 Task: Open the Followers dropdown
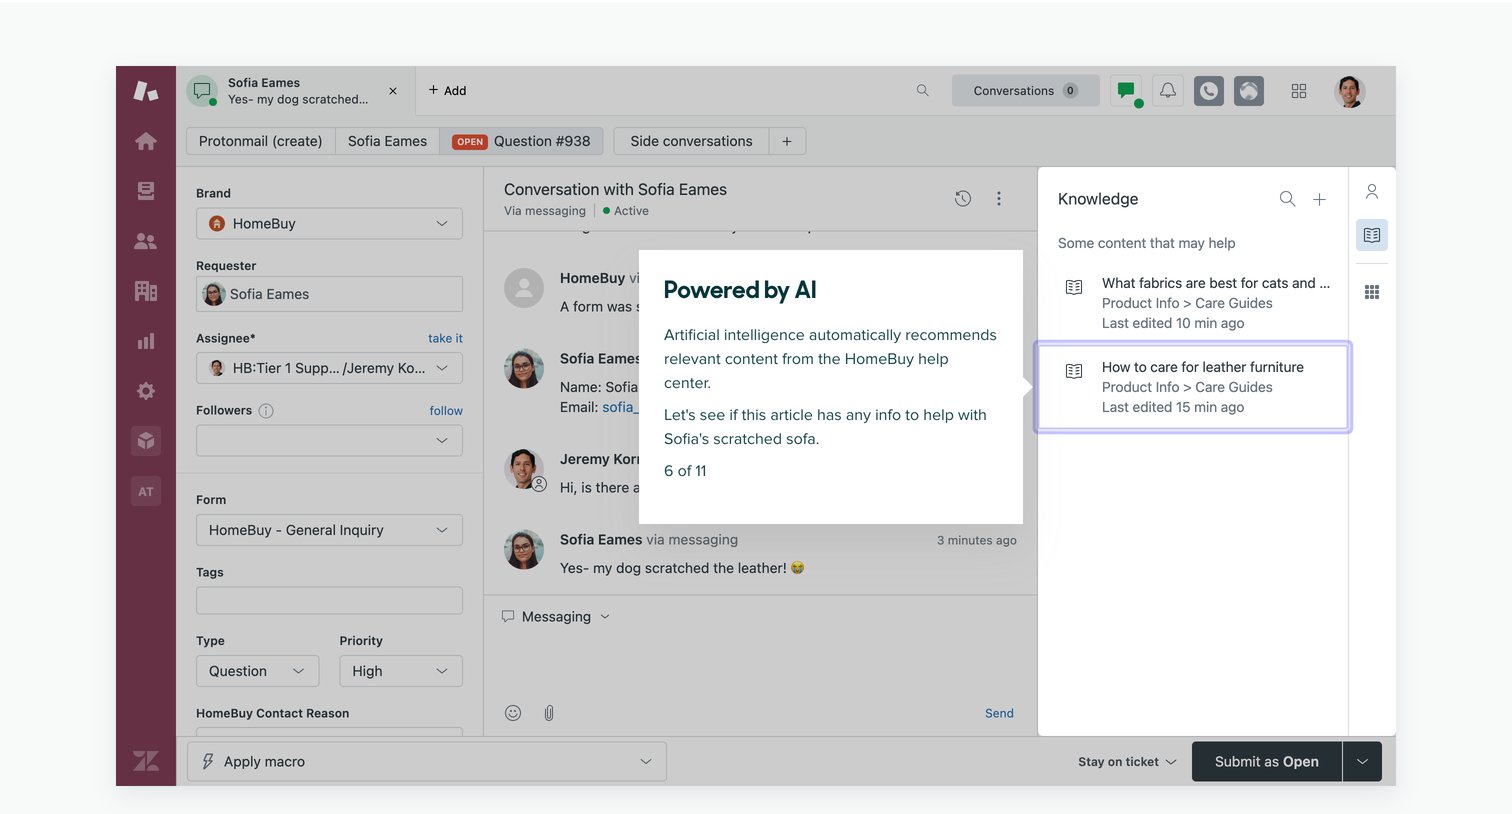point(329,440)
